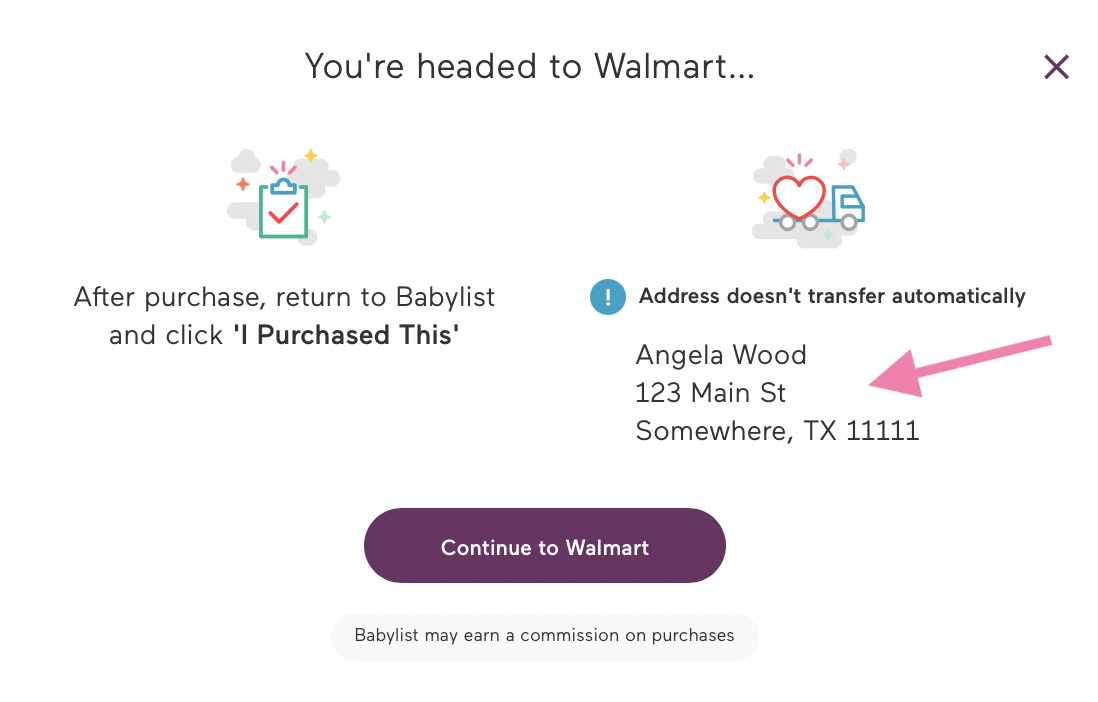Click the Babylist commission notice pill
This screenshot has width=1098, height=702.
545,636
